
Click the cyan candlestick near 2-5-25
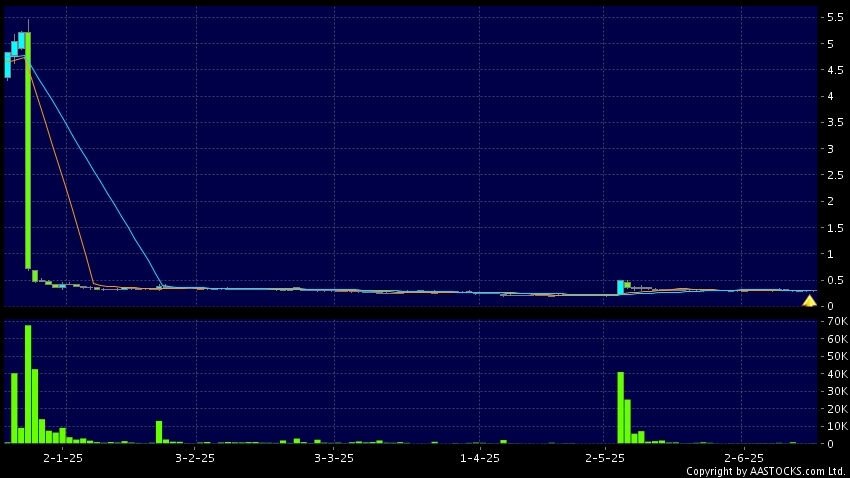coord(620,287)
